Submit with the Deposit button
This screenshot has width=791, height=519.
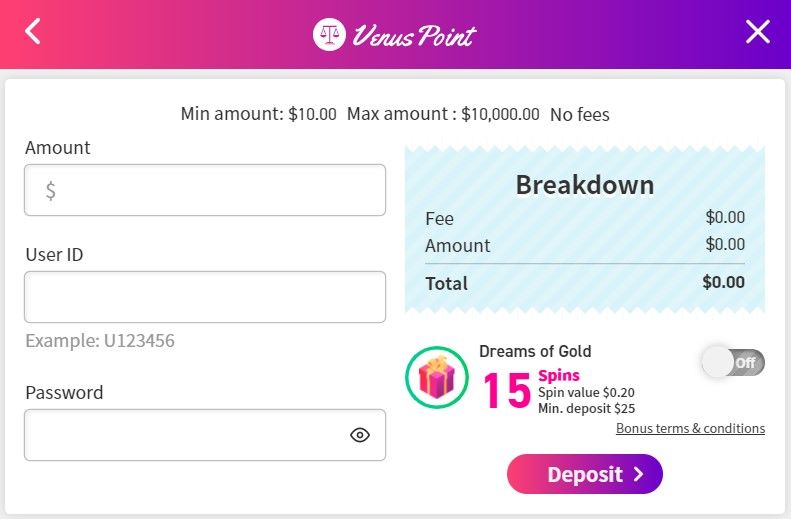click(585, 474)
